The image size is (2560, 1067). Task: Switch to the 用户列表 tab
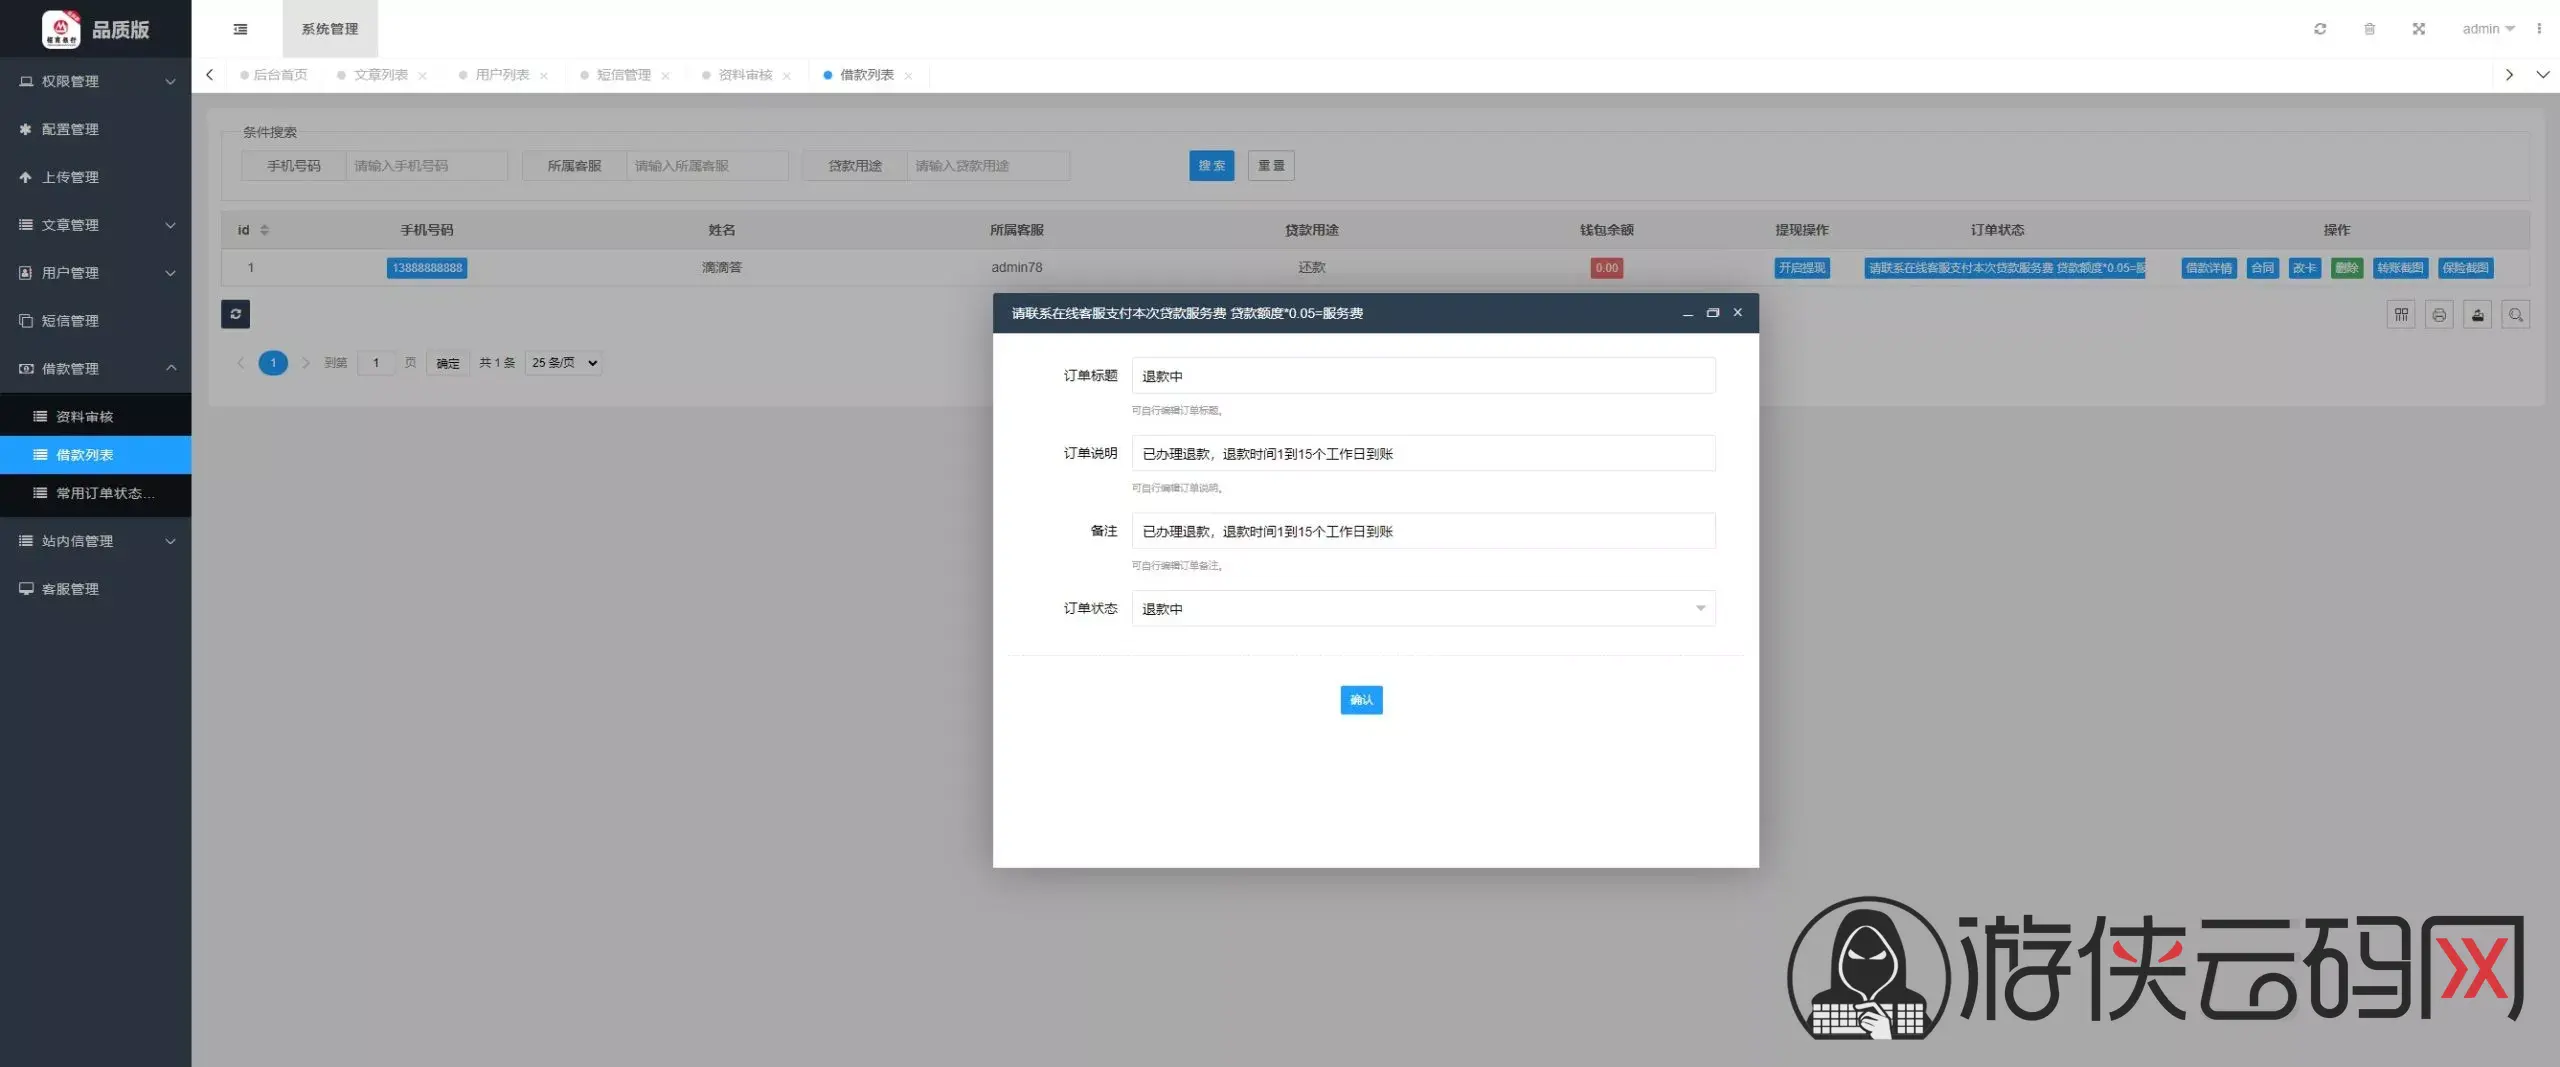pos(502,75)
